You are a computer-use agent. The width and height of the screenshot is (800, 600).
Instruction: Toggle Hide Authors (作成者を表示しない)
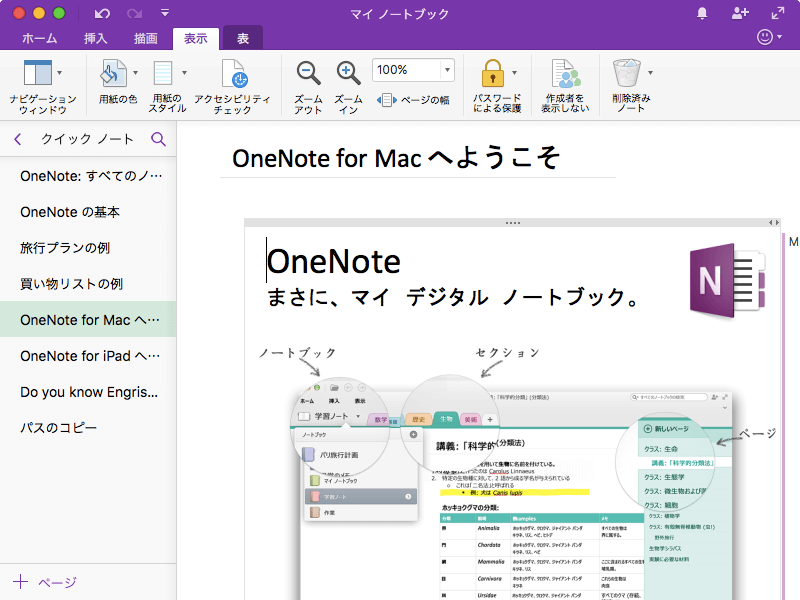(566, 74)
